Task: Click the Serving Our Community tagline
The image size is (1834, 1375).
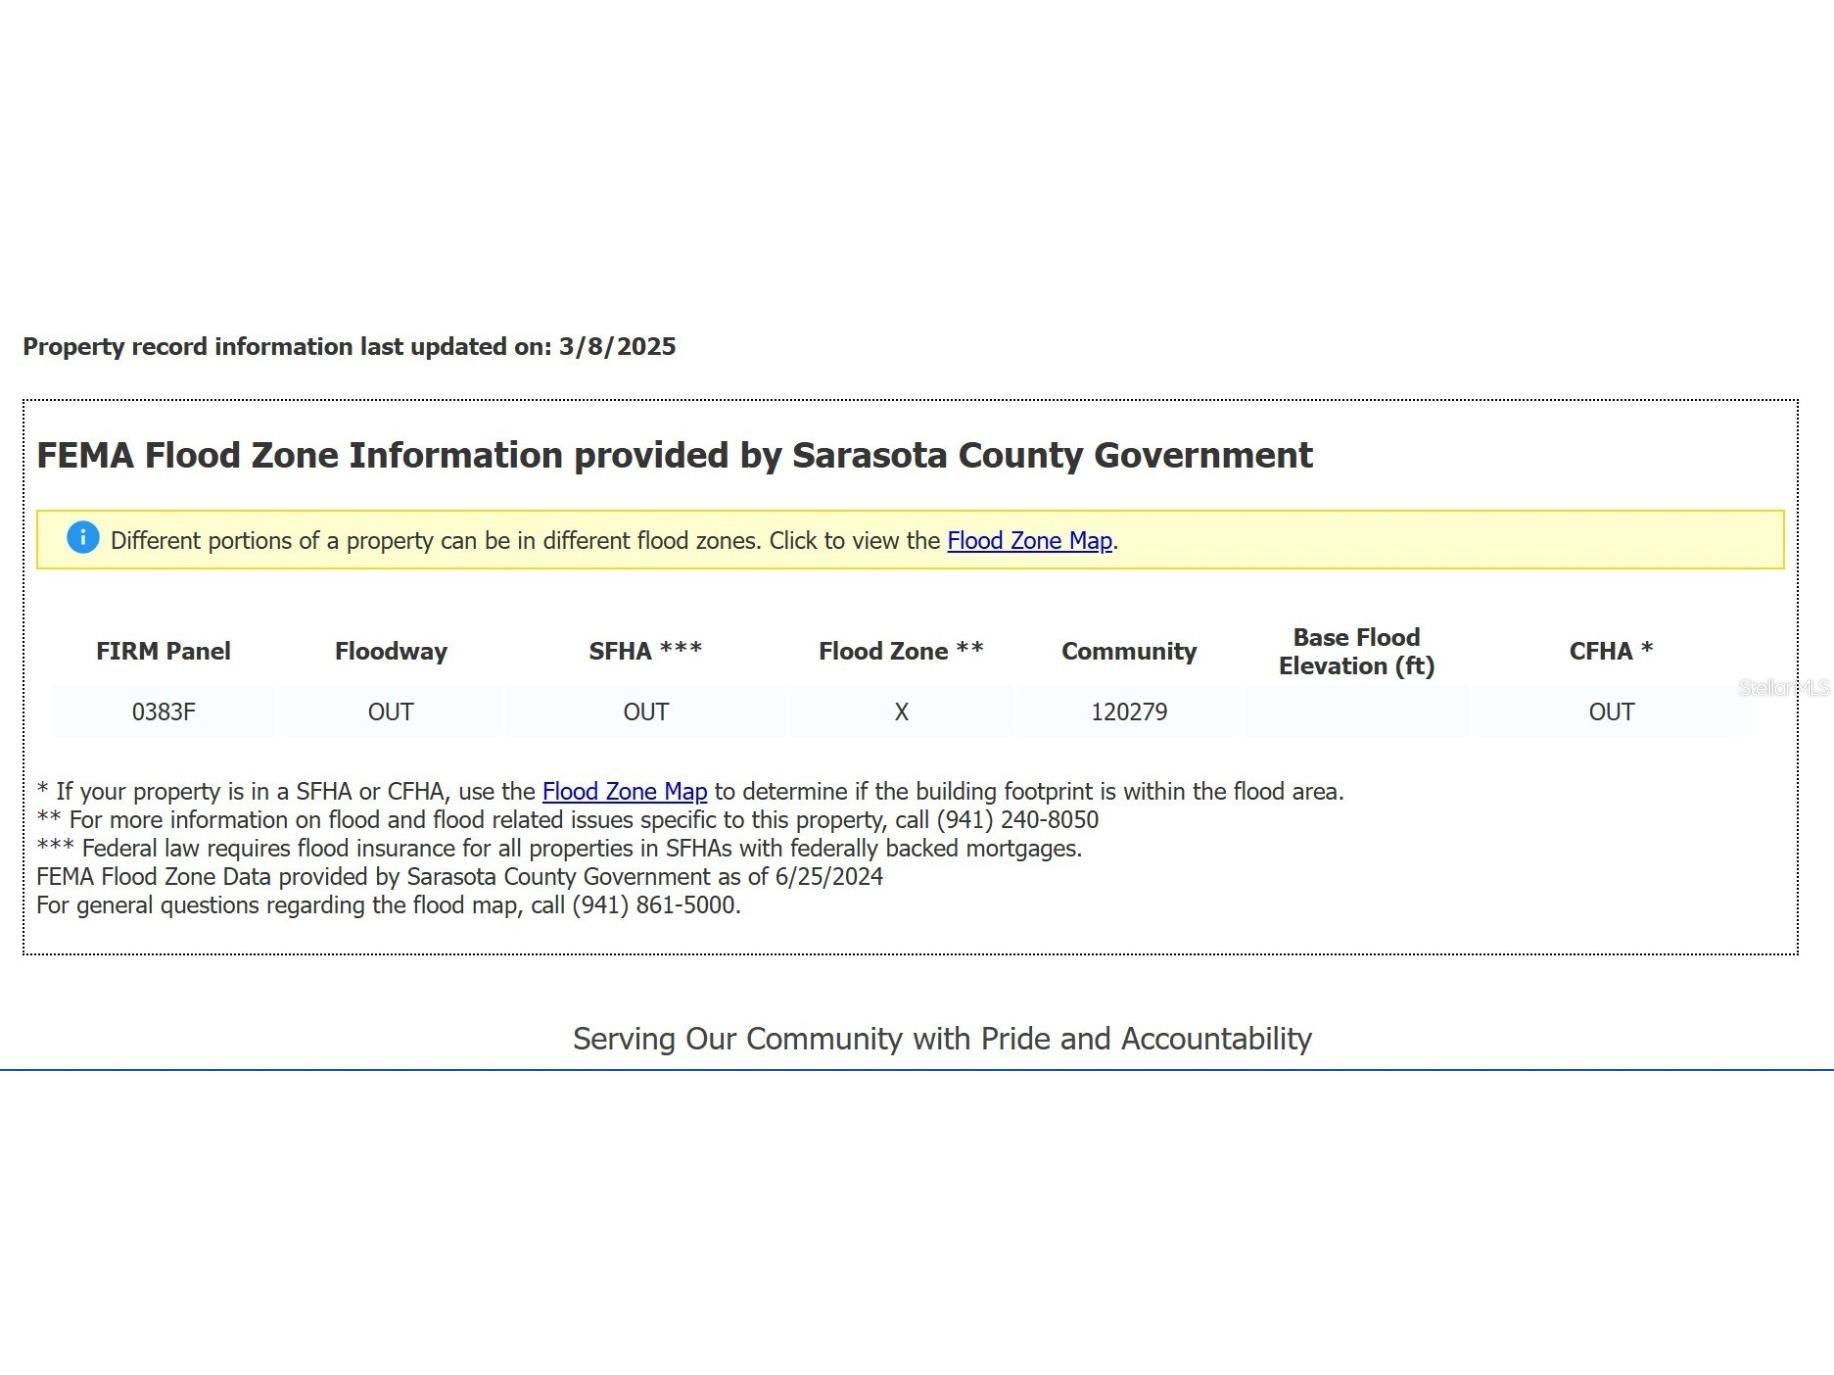Action: (x=941, y=1039)
